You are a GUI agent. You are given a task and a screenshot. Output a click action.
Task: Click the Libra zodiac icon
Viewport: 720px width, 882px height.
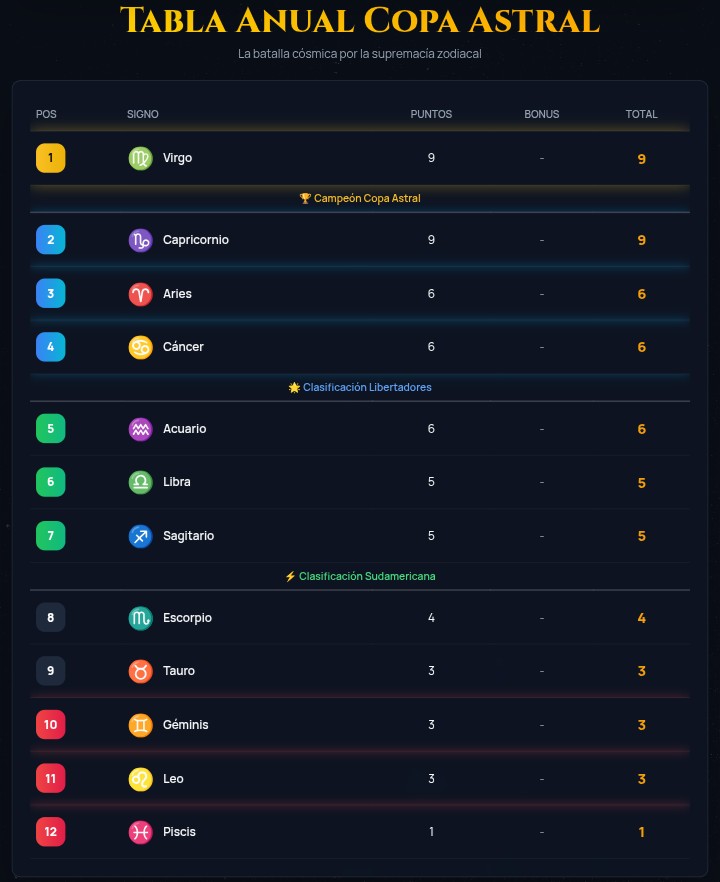click(141, 482)
